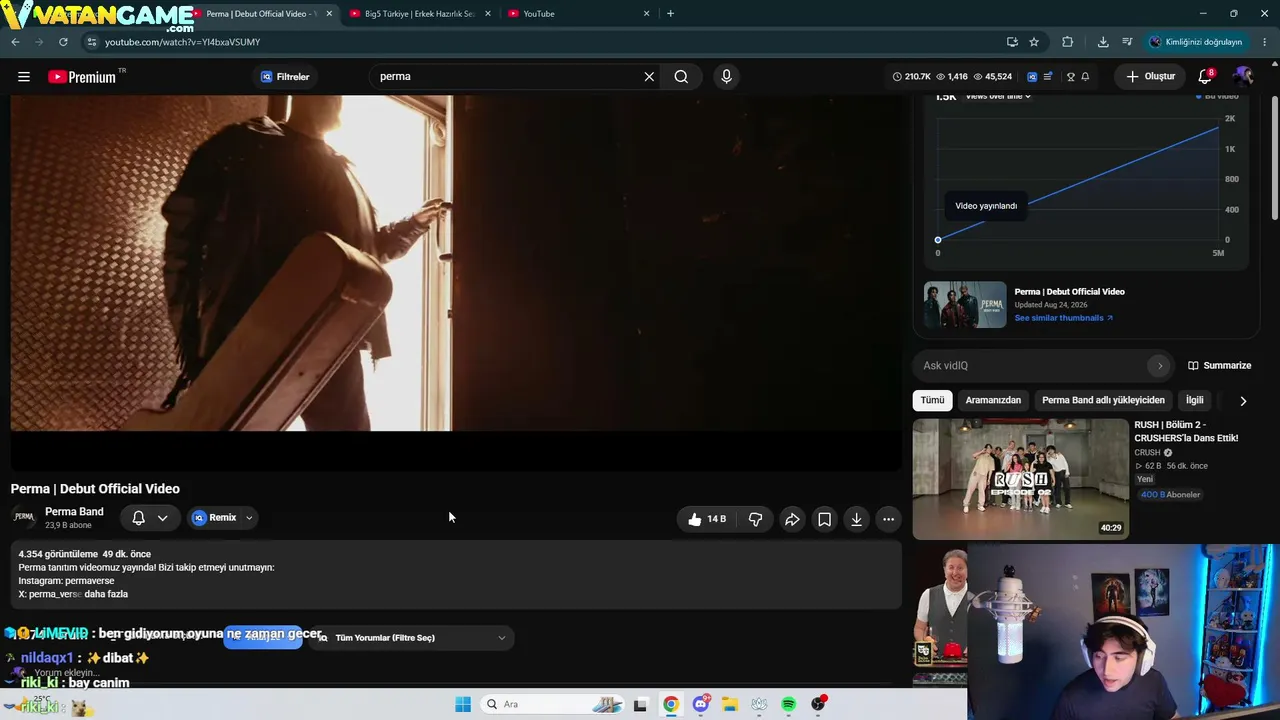The image size is (1280, 720).
Task: Click the 'Oluştur' create button
Action: (x=1150, y=77)
